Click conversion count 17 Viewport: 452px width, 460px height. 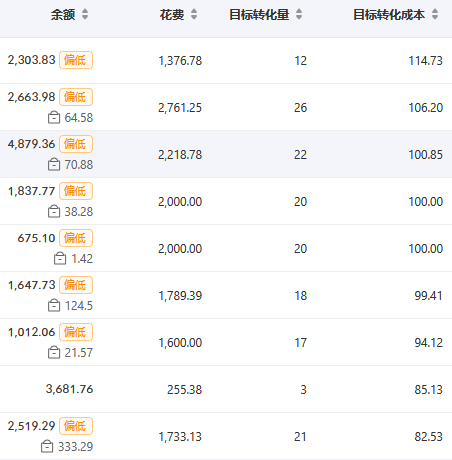[300, 343]
